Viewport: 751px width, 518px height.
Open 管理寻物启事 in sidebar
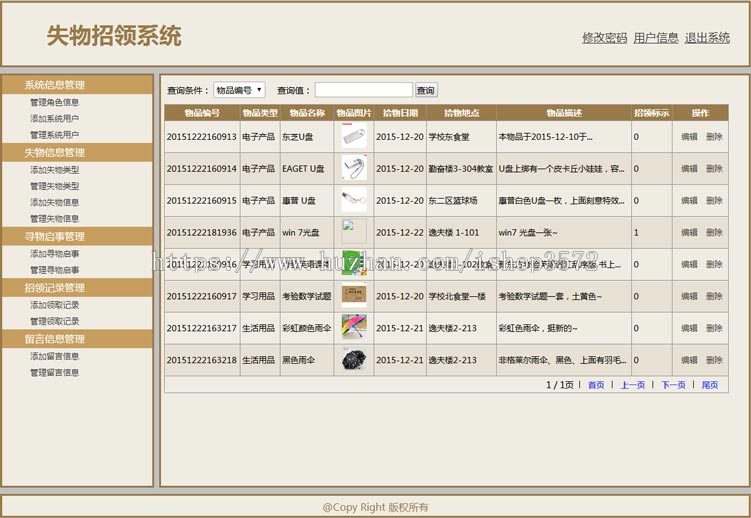[55, 270]
